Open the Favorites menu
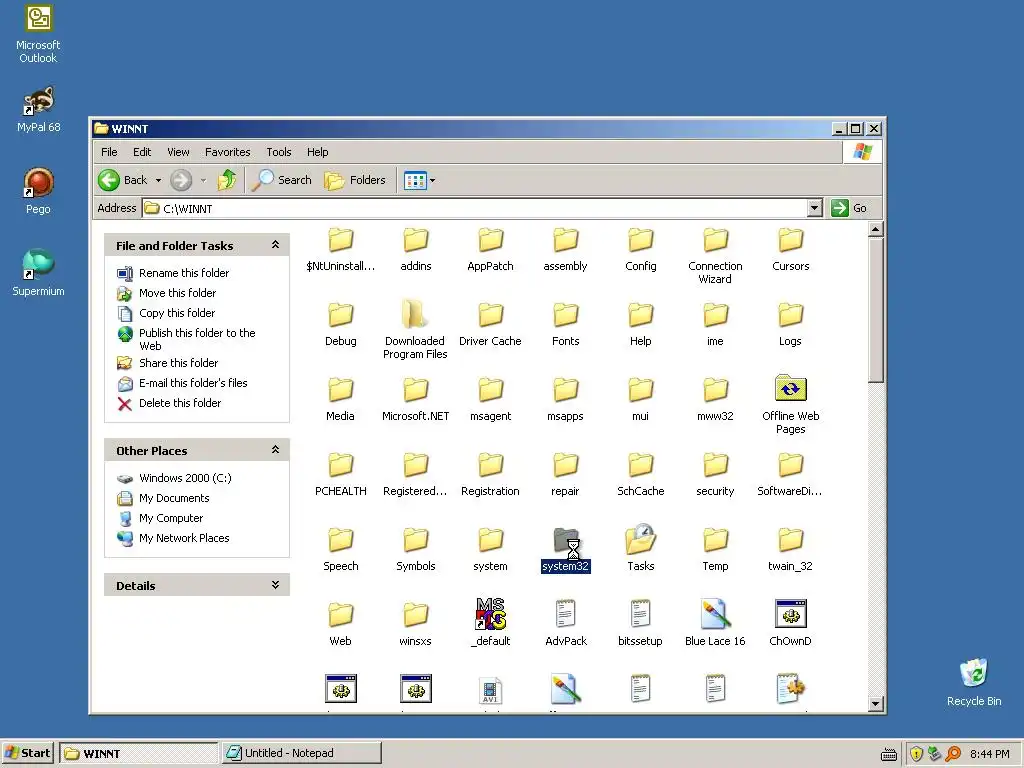The image size is (1024, 768). pos(227,152)
